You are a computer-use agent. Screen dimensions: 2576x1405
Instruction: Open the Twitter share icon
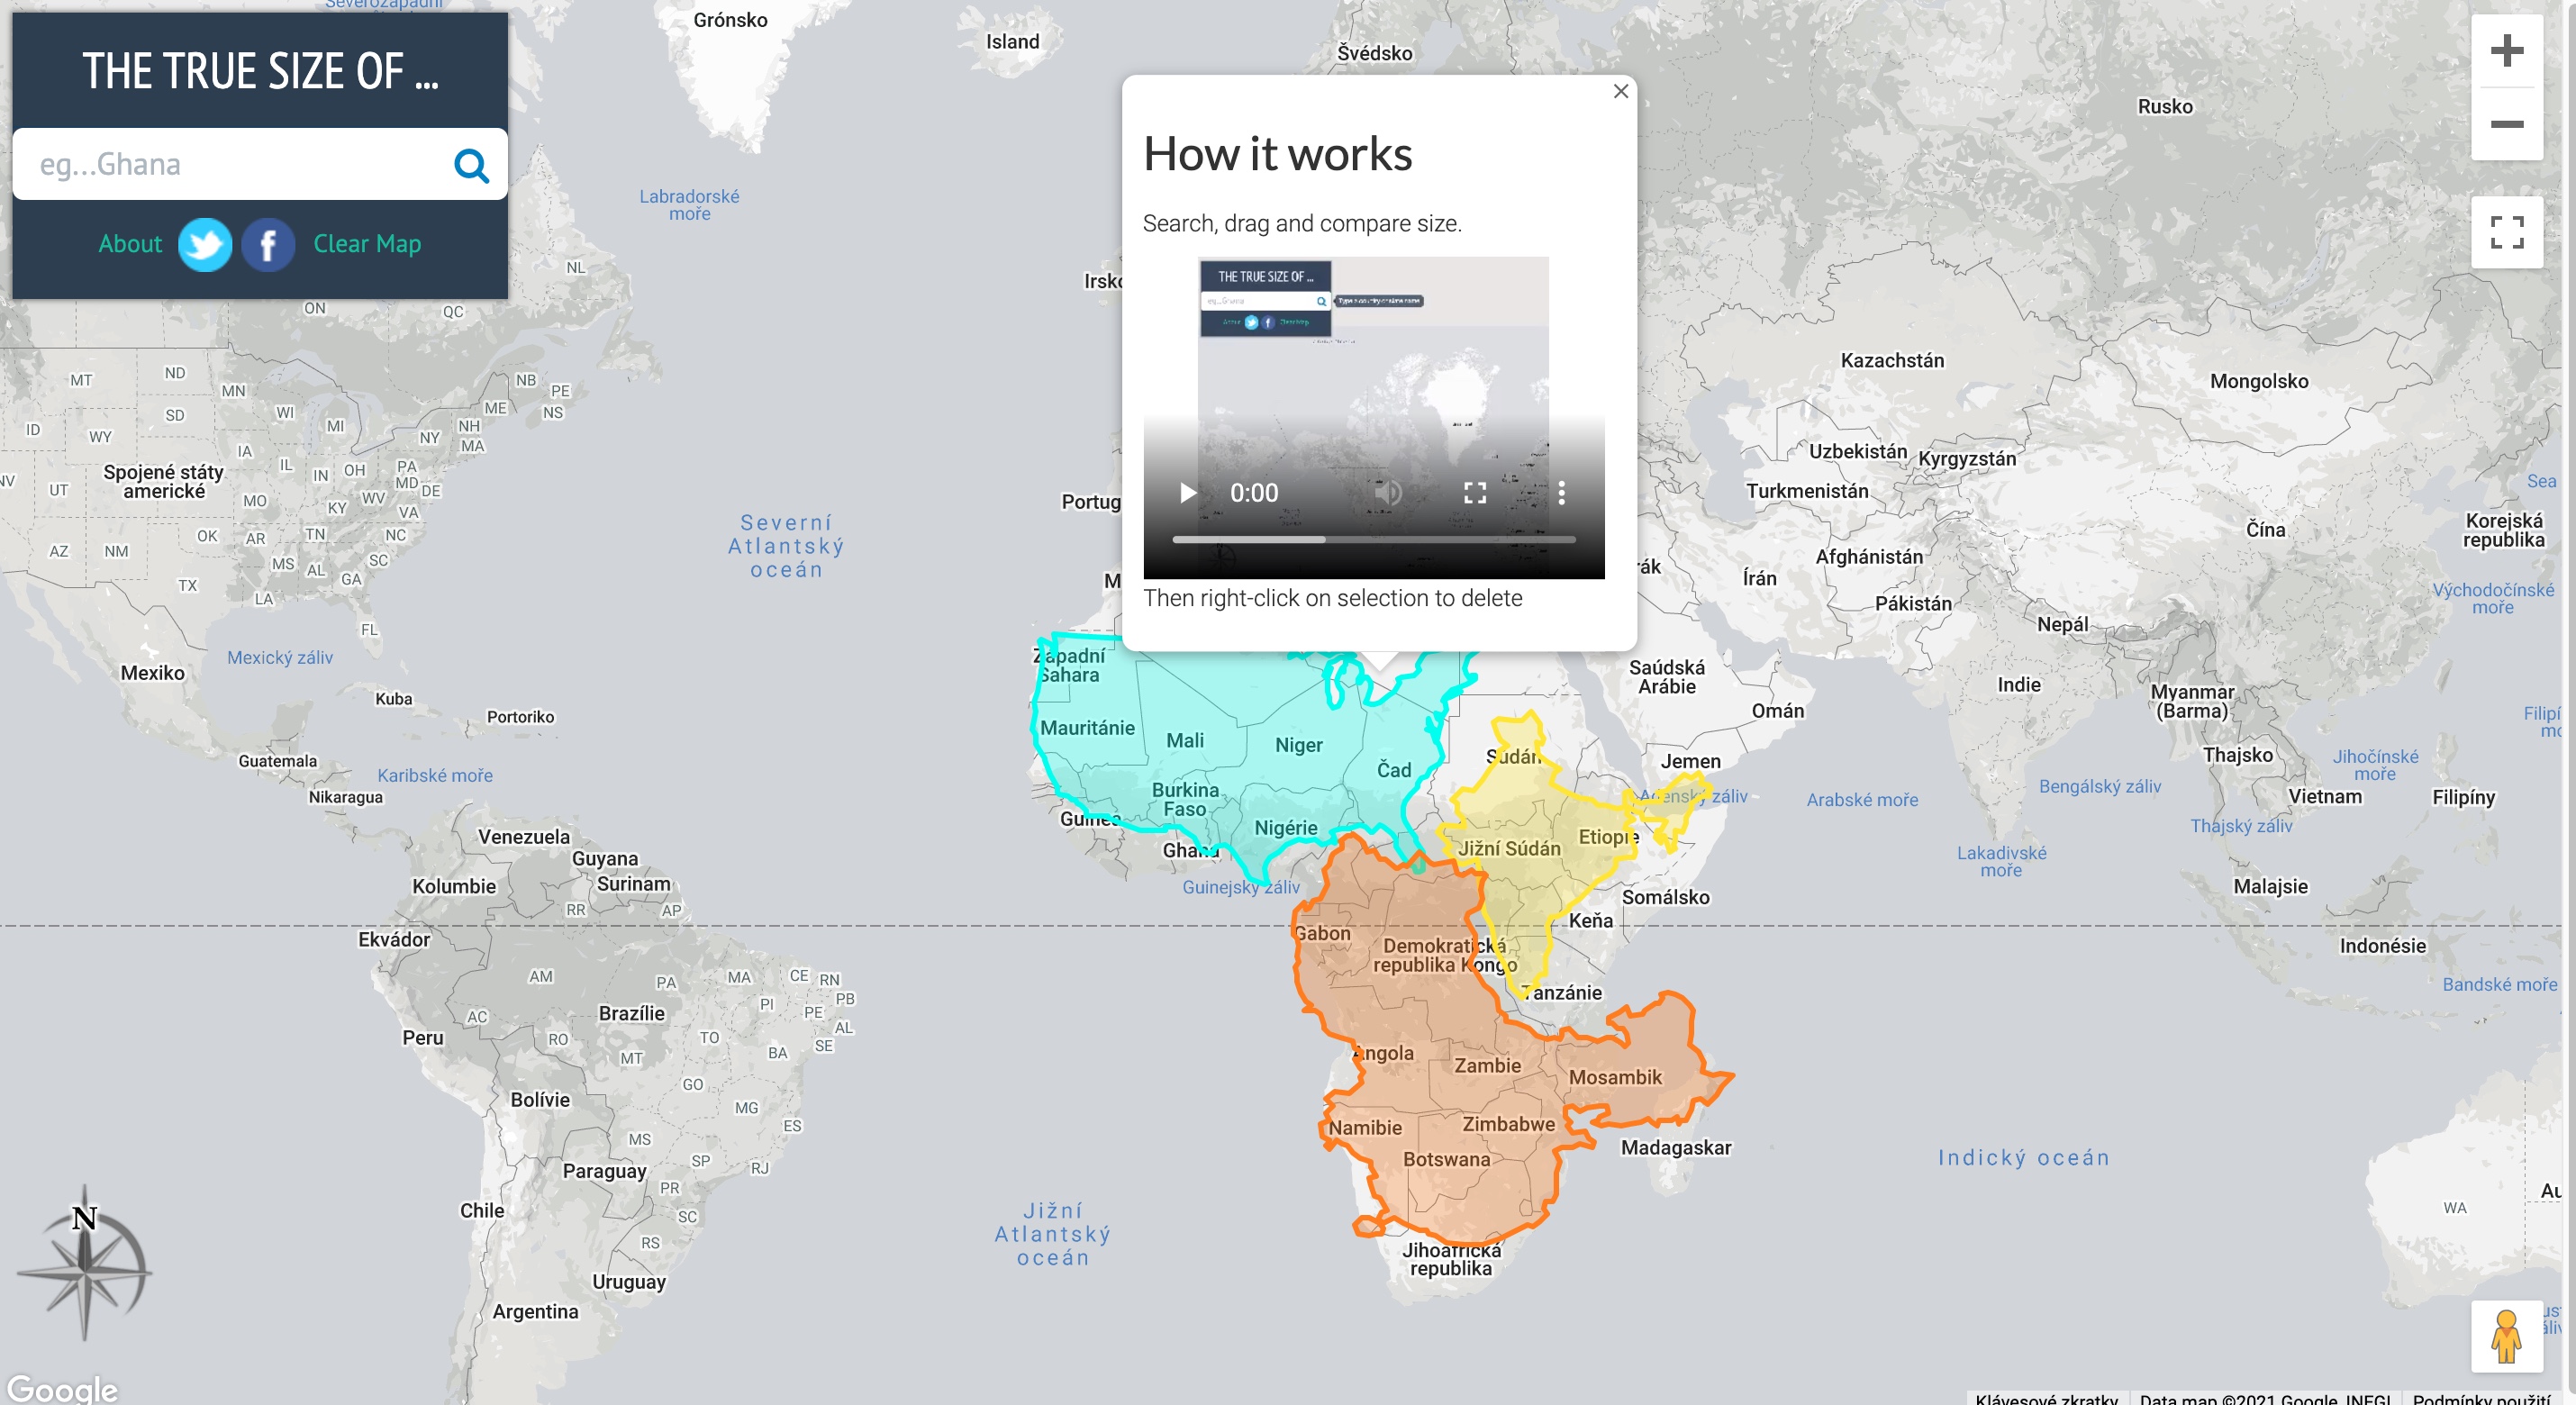click(205, 245)
